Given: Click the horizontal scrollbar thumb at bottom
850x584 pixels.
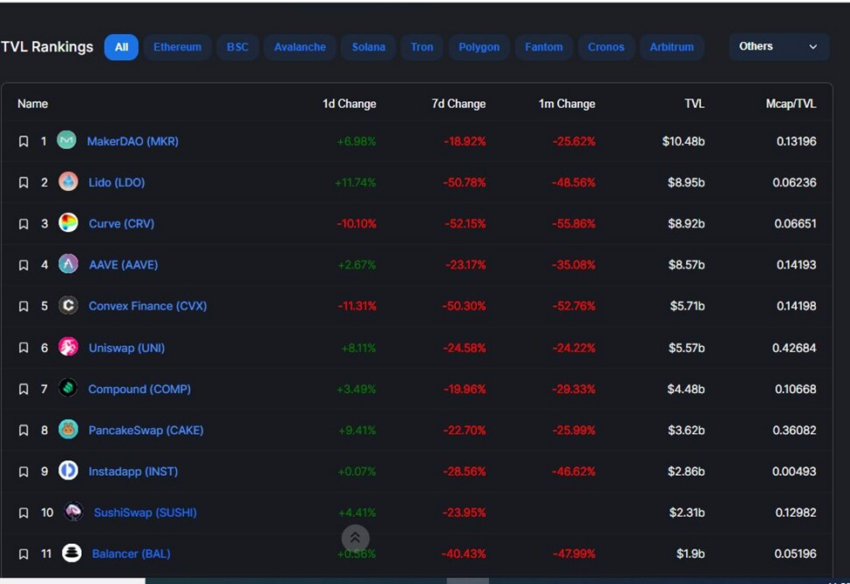Looking at the screenshot, I should pos(467,581).
